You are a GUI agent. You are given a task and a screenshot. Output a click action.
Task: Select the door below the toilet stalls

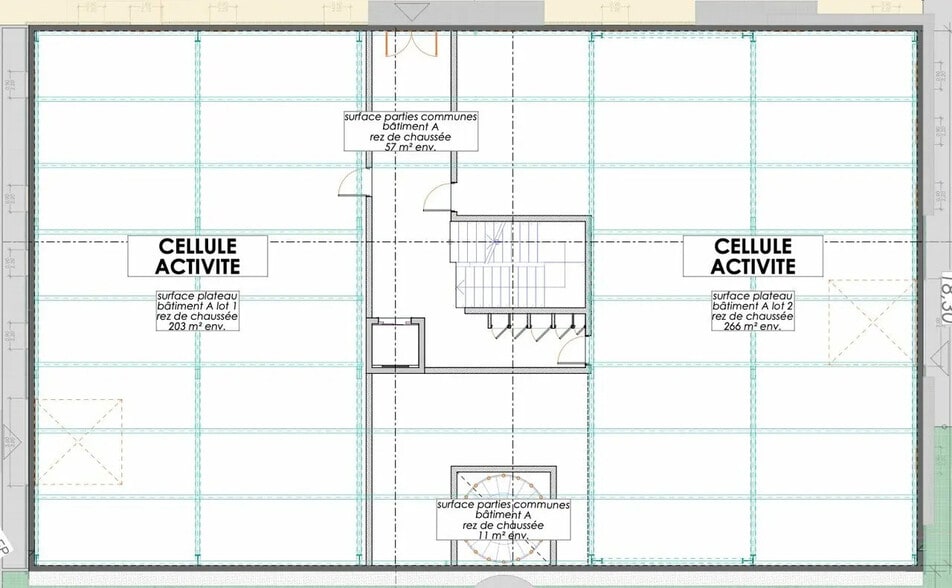571,350
